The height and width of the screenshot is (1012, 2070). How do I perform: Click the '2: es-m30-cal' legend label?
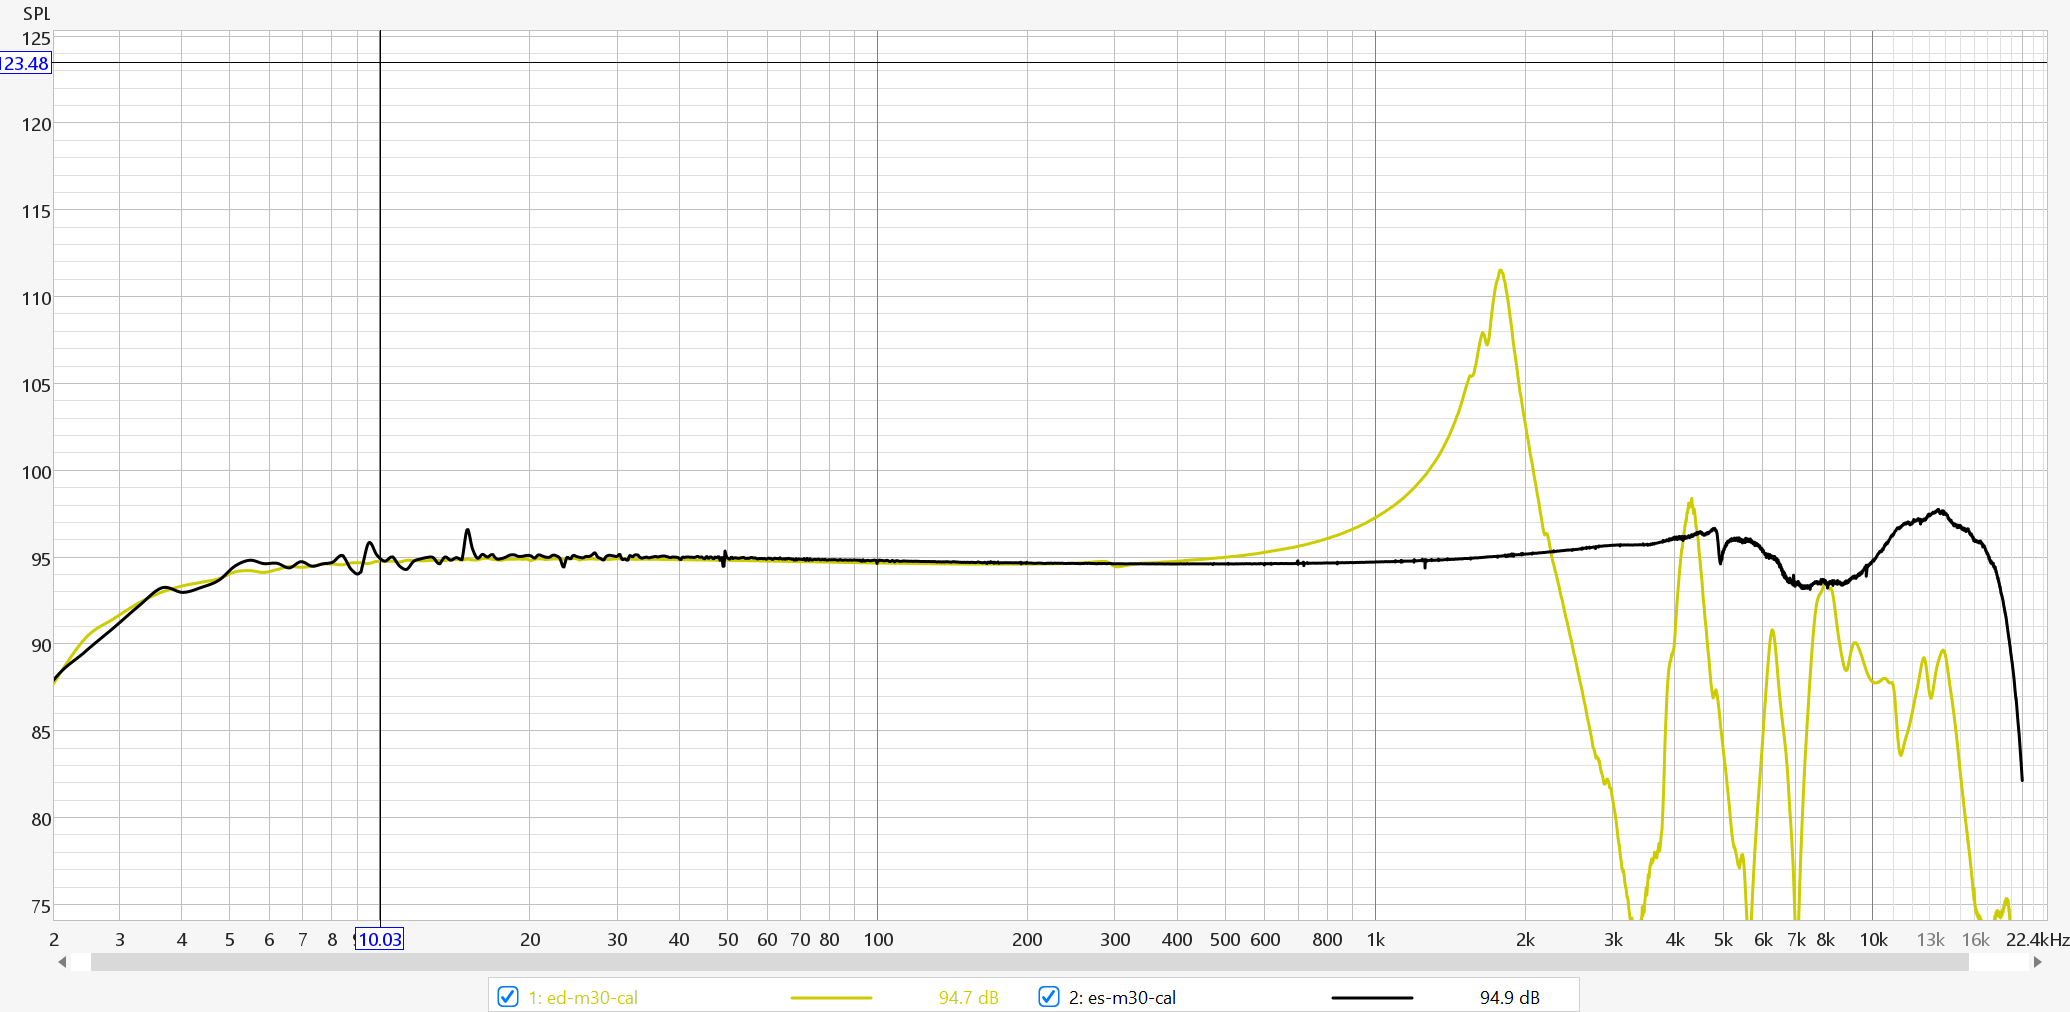tap(1122, 997)
